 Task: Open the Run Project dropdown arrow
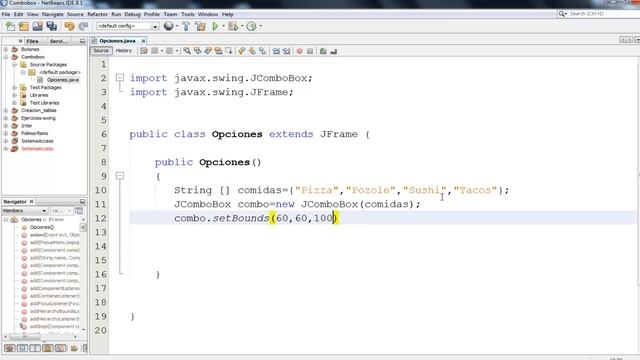(223, 27)
